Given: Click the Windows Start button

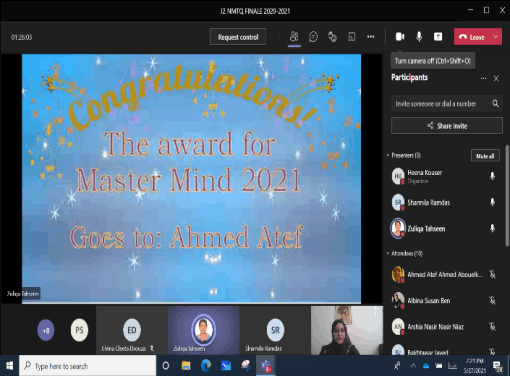Looking at the screenshot, I should tap(9, 366).
